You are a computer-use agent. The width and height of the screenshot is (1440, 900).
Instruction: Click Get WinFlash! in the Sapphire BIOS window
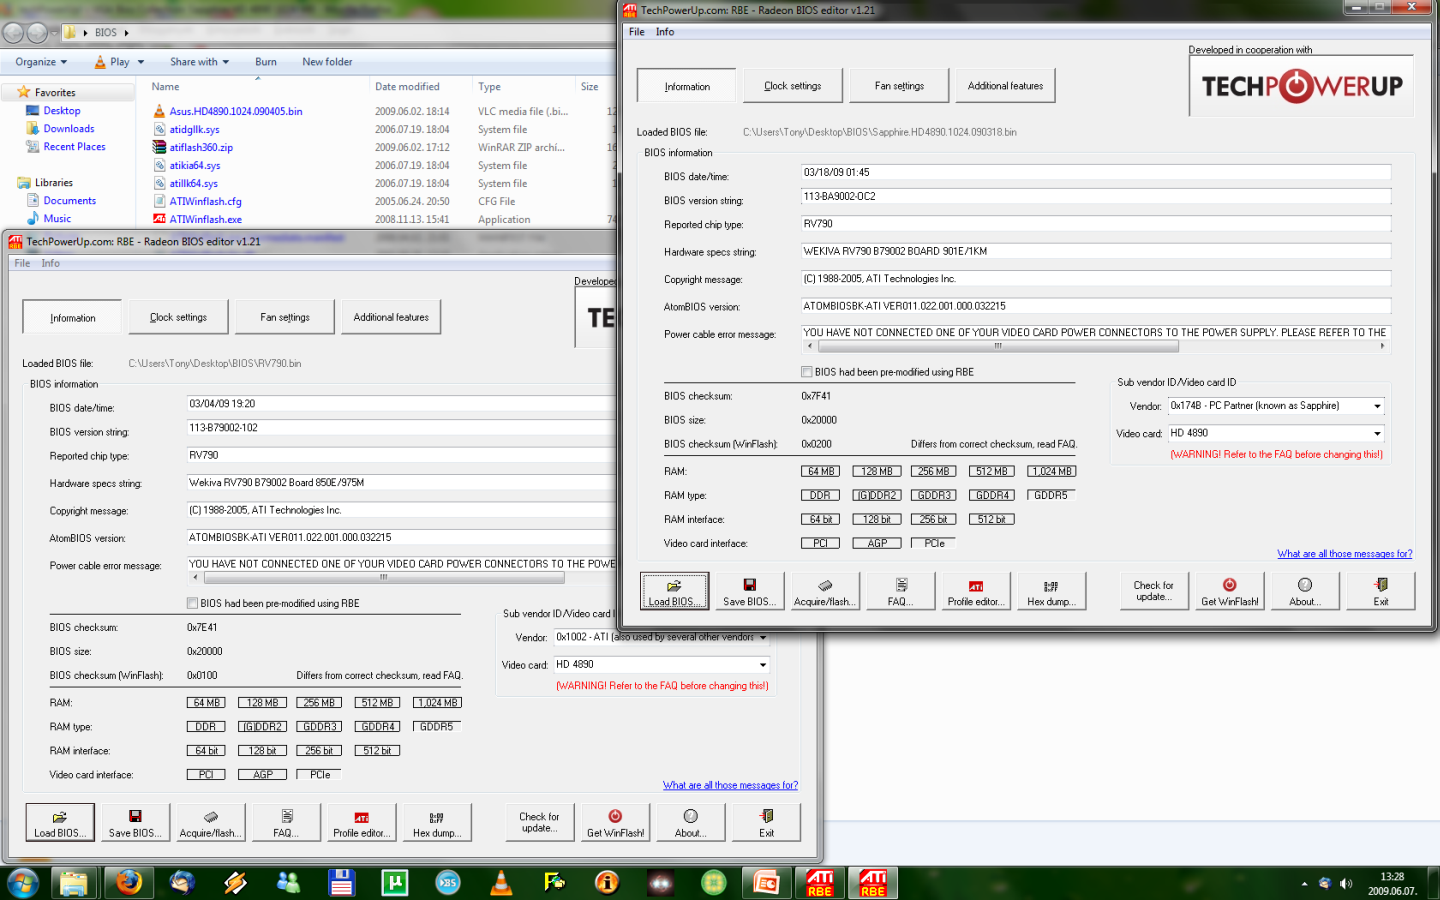coord(1229,591)
